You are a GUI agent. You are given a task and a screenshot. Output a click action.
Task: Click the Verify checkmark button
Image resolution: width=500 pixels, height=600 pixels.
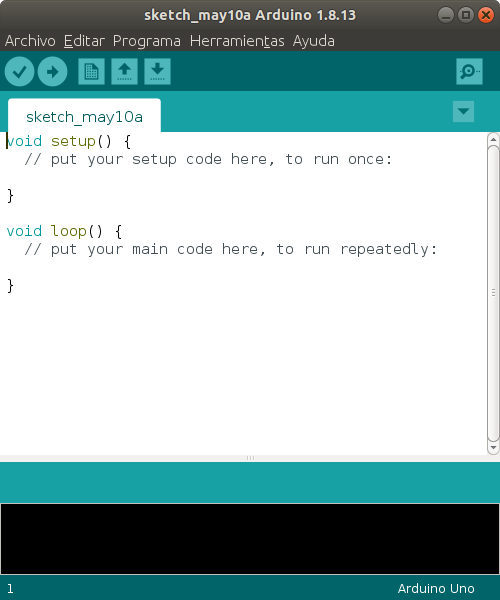coord(20,72)
